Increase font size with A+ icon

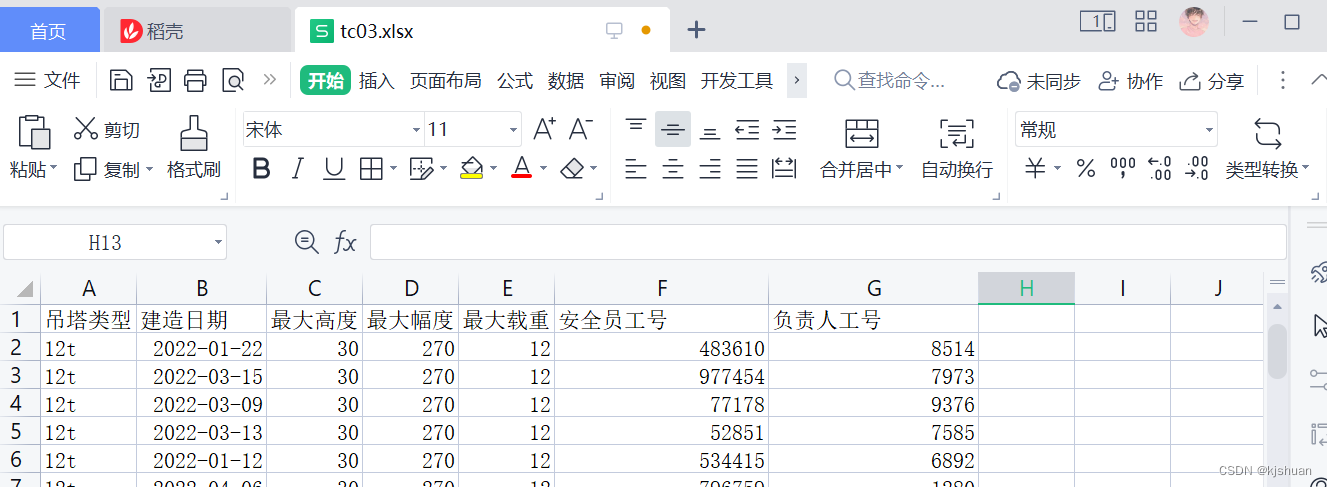[x=544, y=128]
